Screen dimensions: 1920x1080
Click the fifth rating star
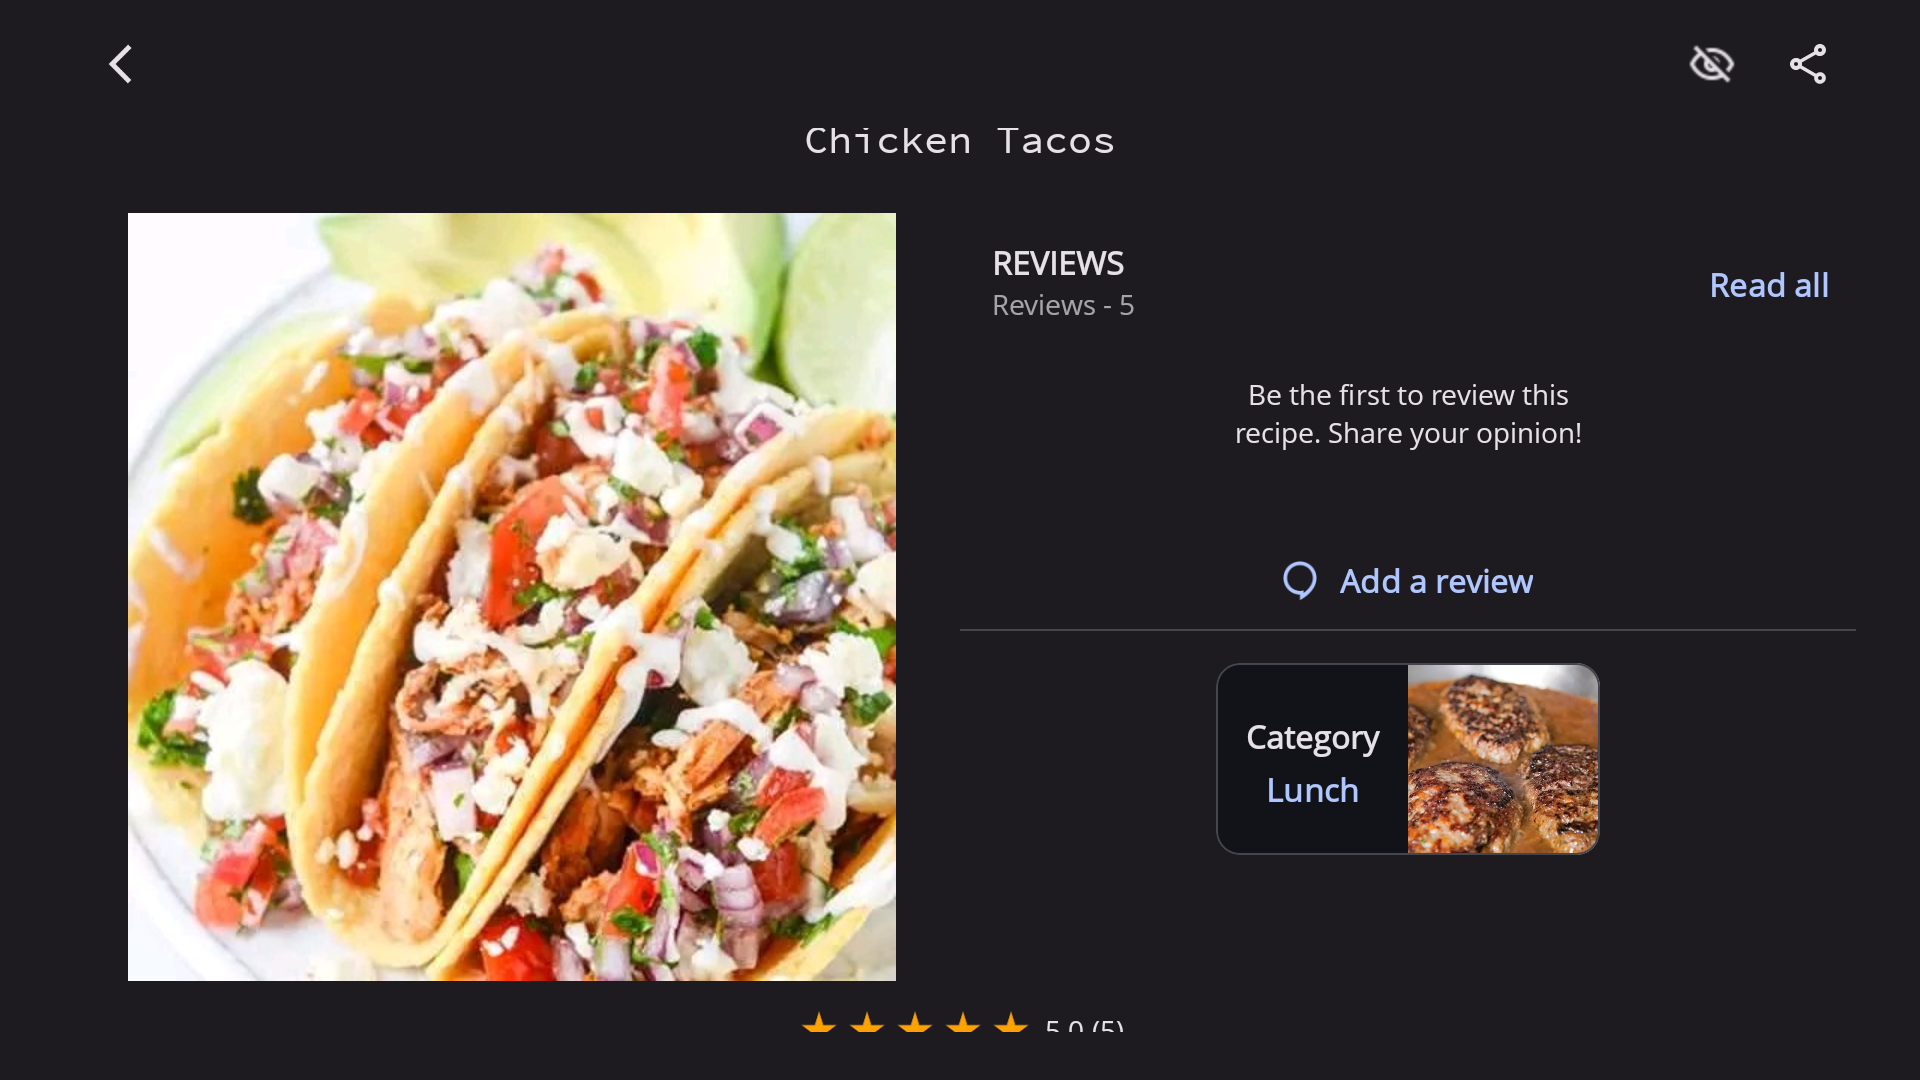(1011, 1023)
